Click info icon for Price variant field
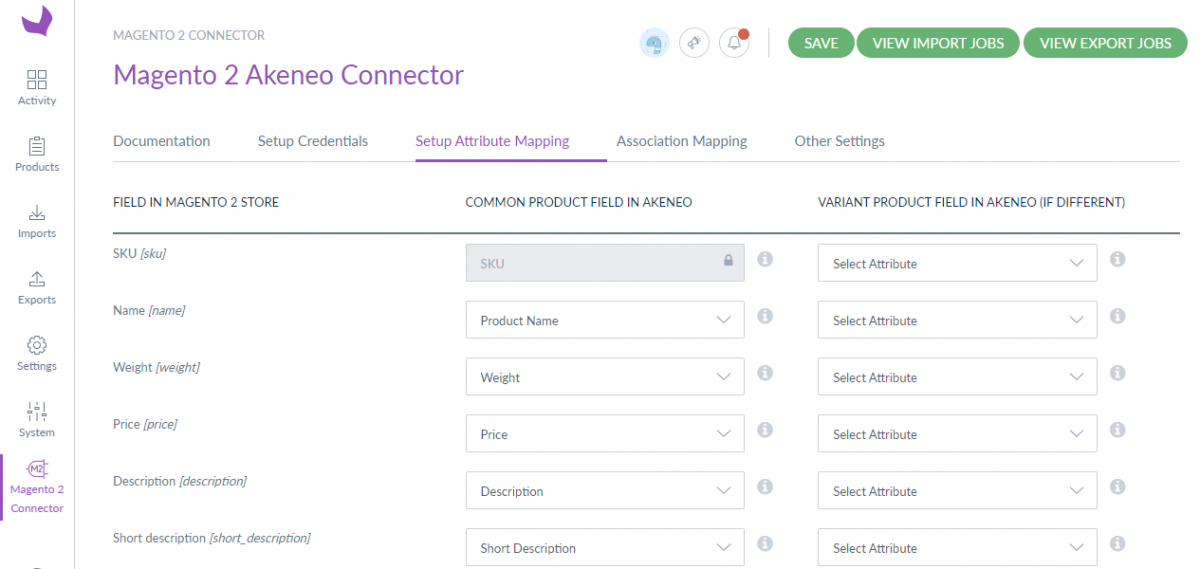Screen dimensions: 1200x569 (1118, 430)
